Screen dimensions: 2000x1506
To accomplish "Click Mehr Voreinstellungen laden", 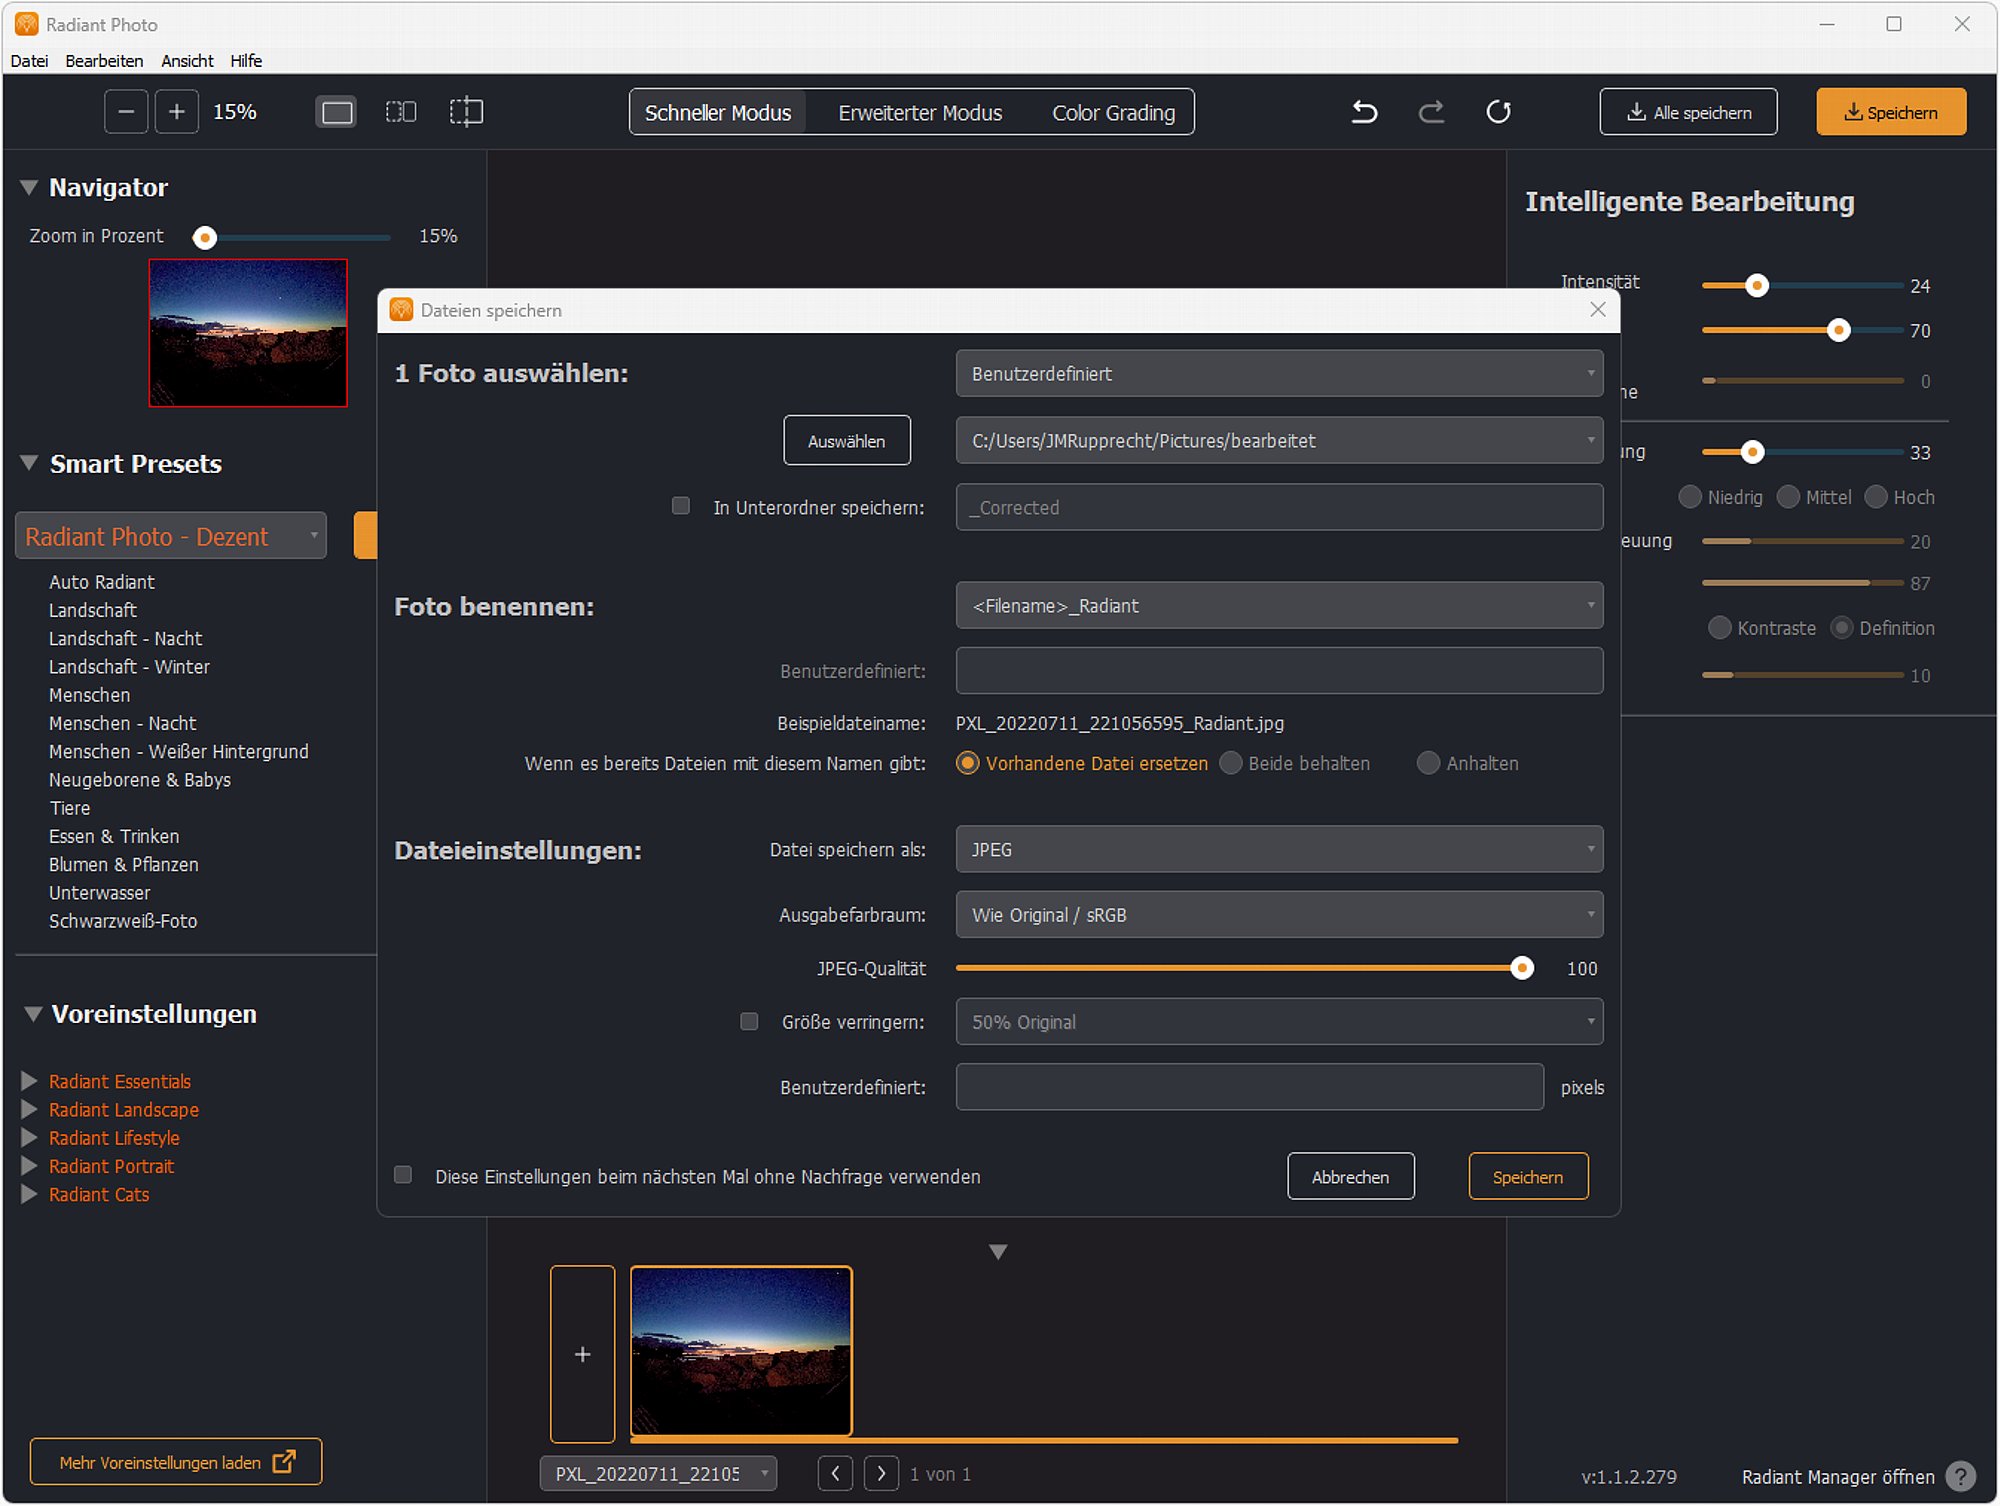I will click(x=176, y=1462).
